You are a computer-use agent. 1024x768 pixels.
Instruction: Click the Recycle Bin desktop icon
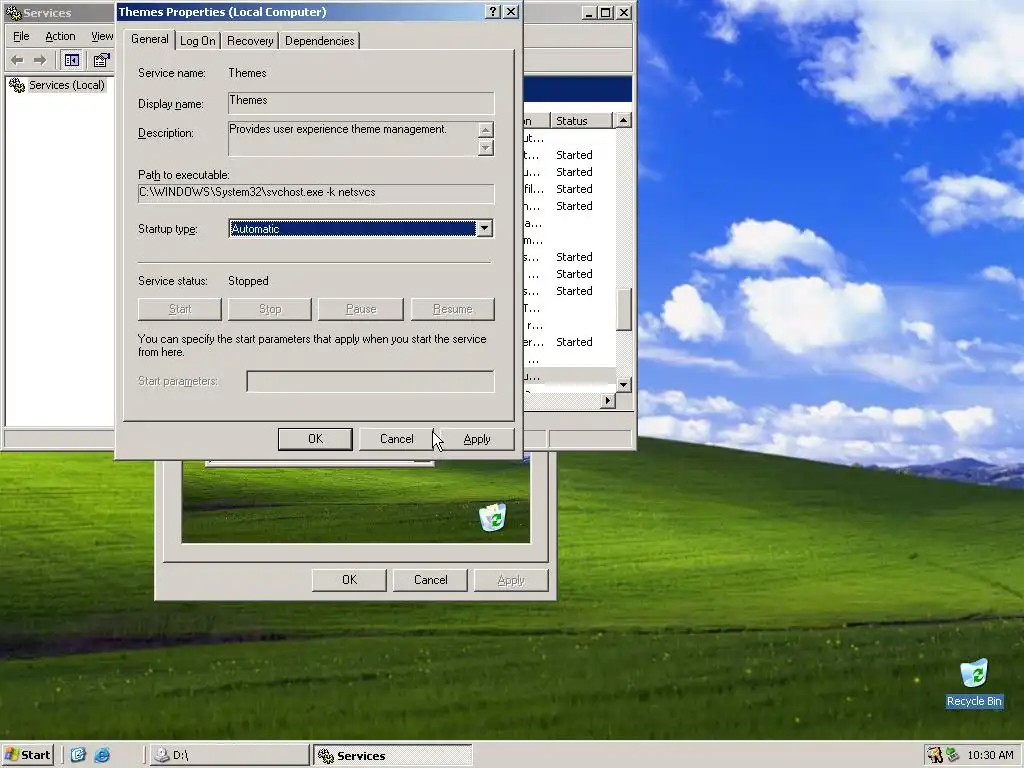click(974, 682)
